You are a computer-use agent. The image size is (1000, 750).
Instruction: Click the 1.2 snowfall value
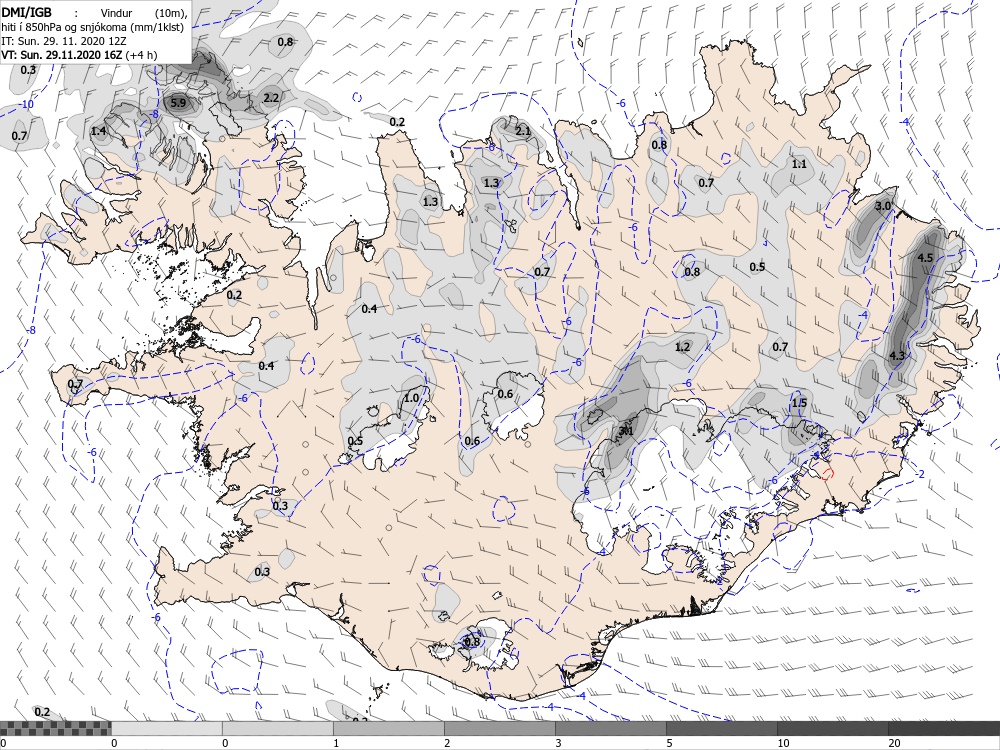tap(682, 347)
